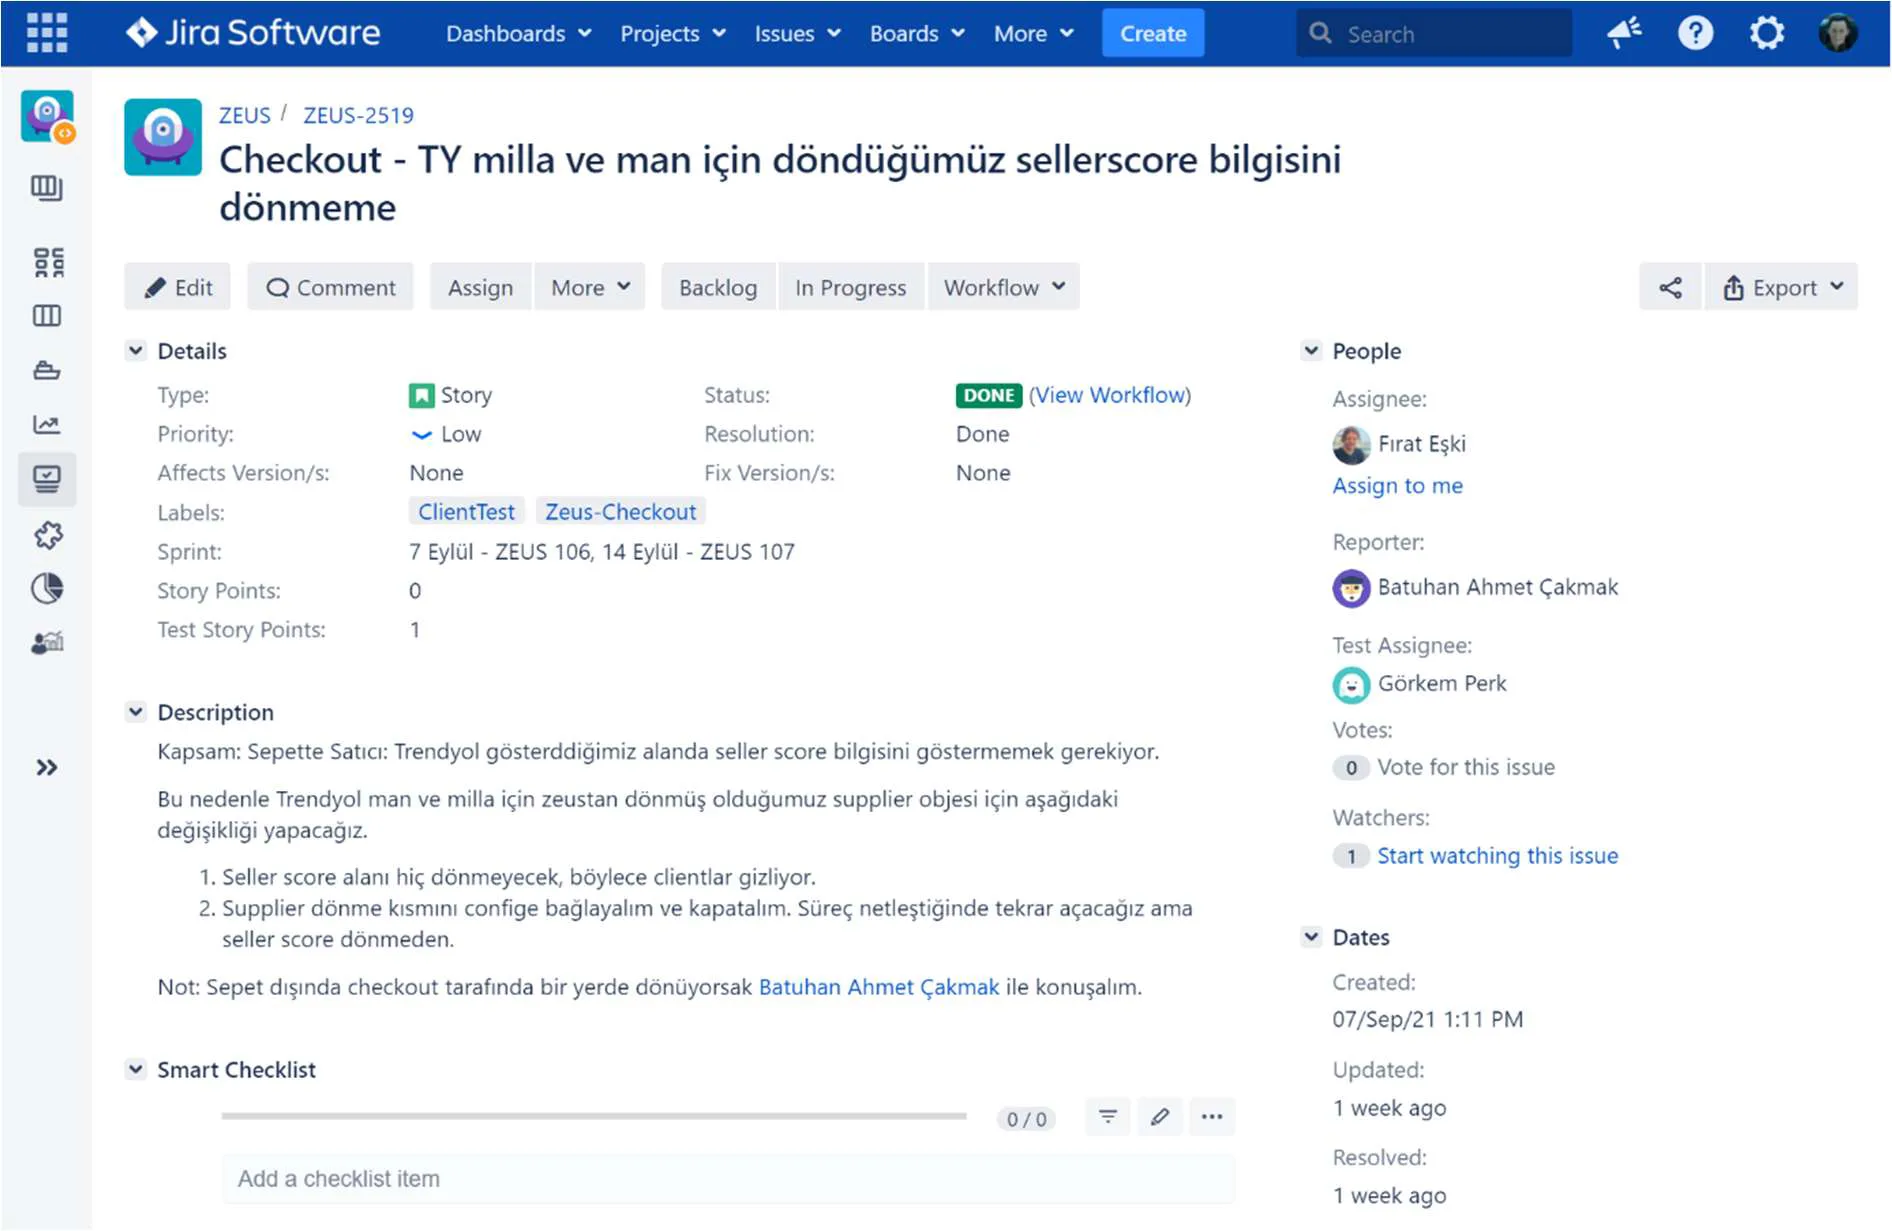Click the Jira Software logo

click(253, 33)
